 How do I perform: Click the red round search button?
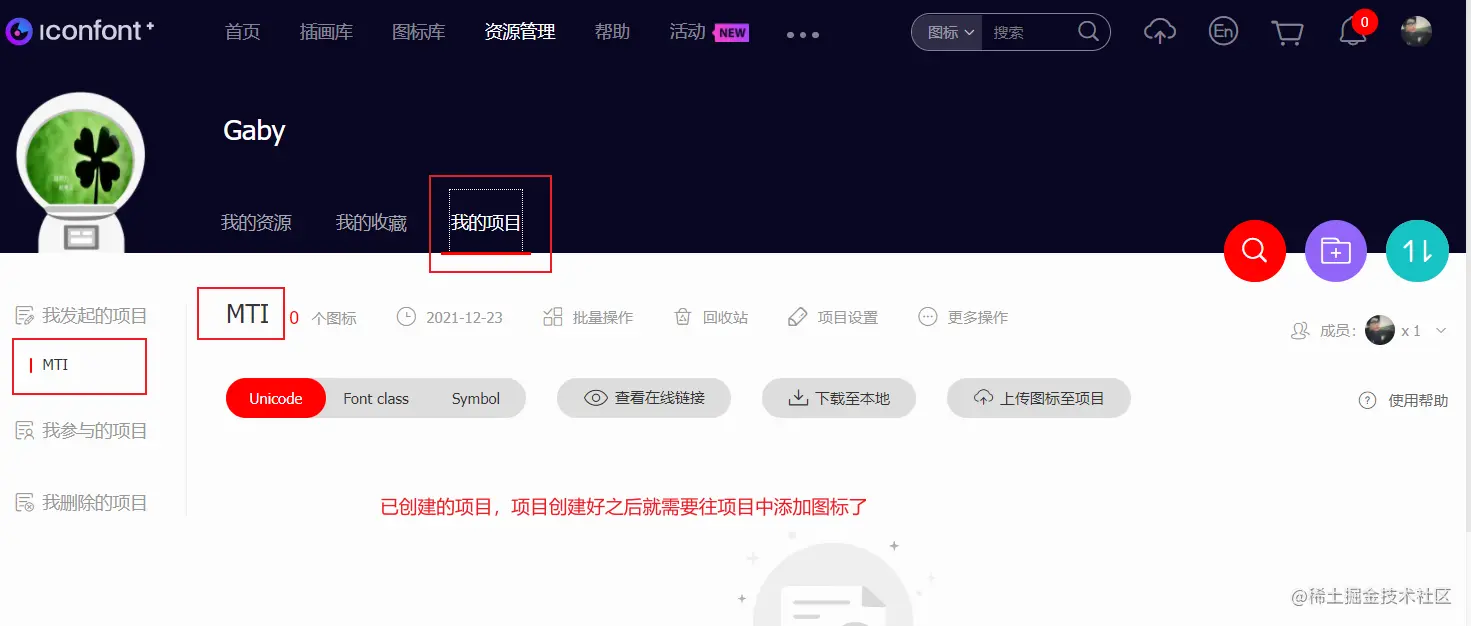point(1254,251)
